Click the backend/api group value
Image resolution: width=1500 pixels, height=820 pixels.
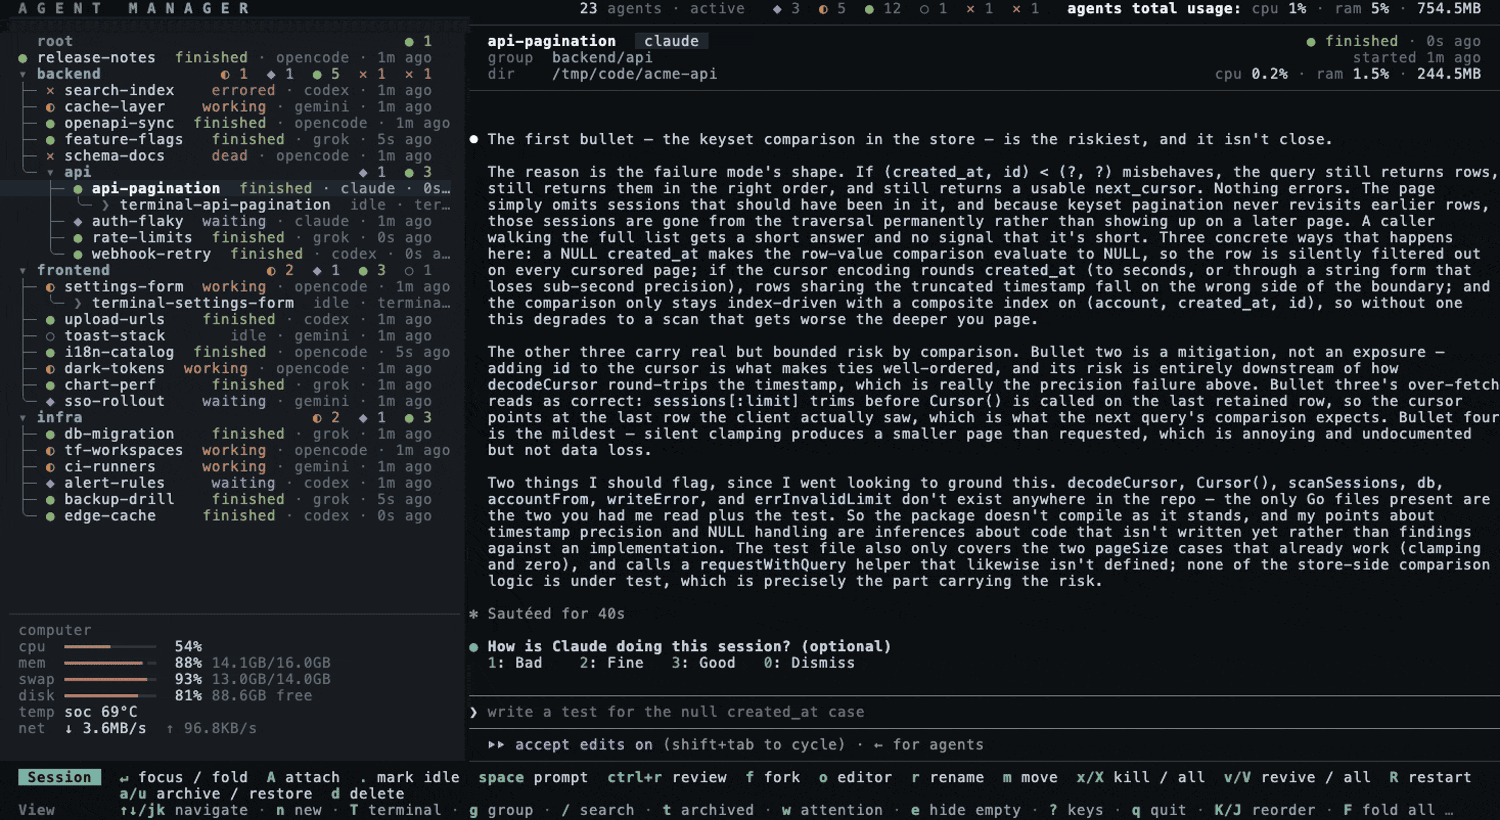(602, 58)
